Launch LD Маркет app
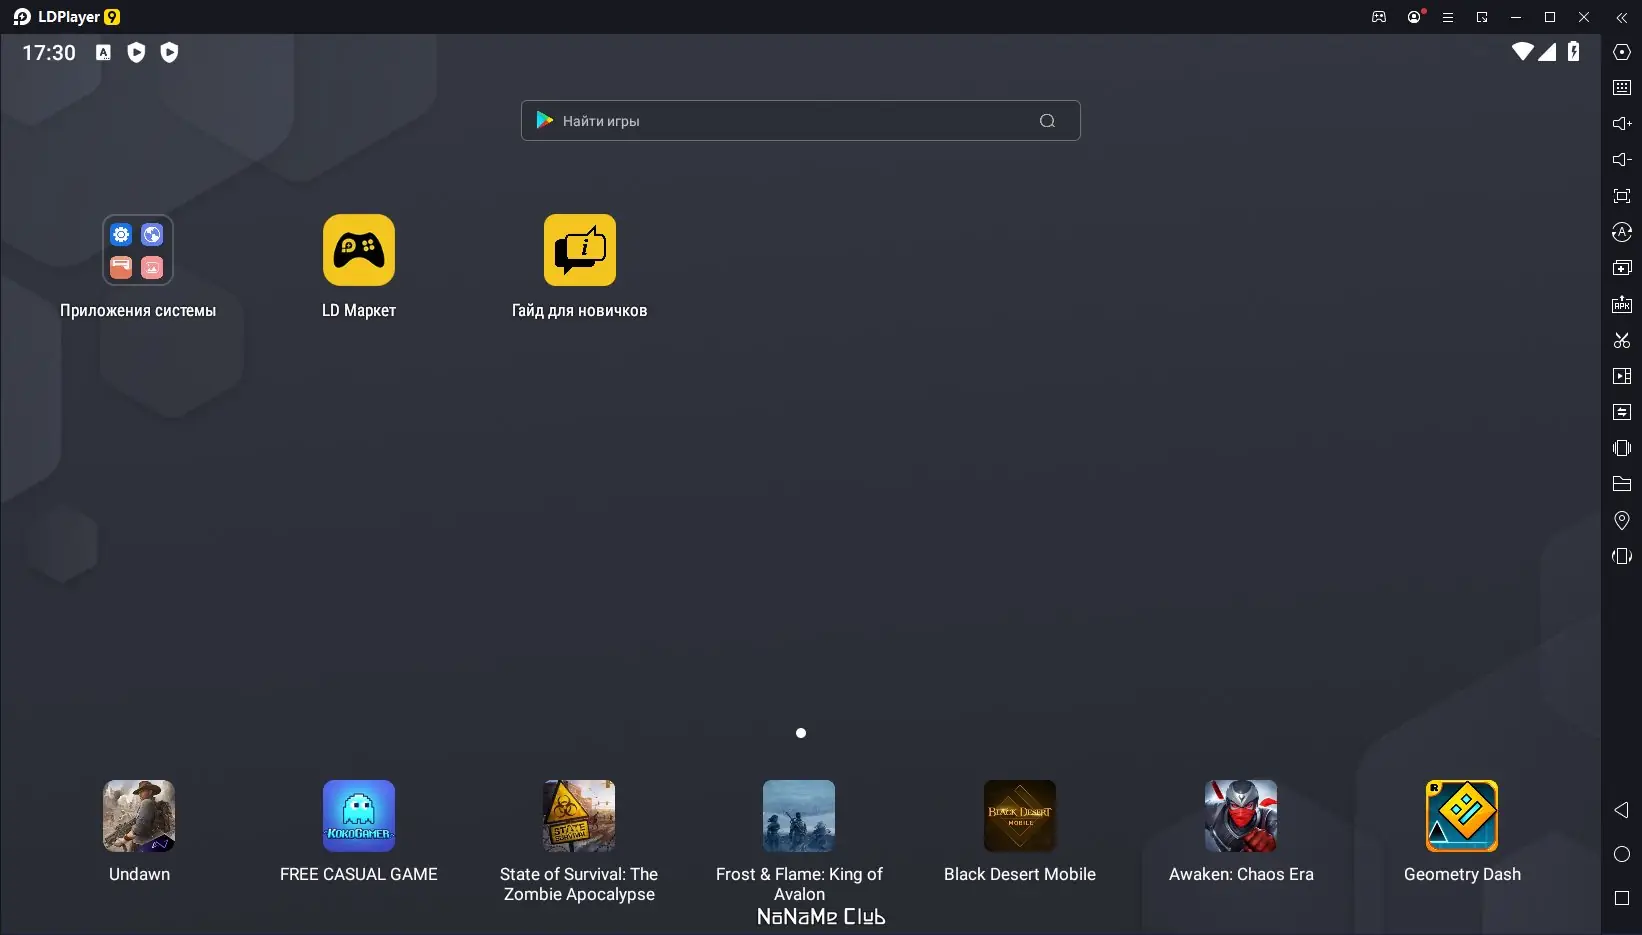 tap(359, 250)
